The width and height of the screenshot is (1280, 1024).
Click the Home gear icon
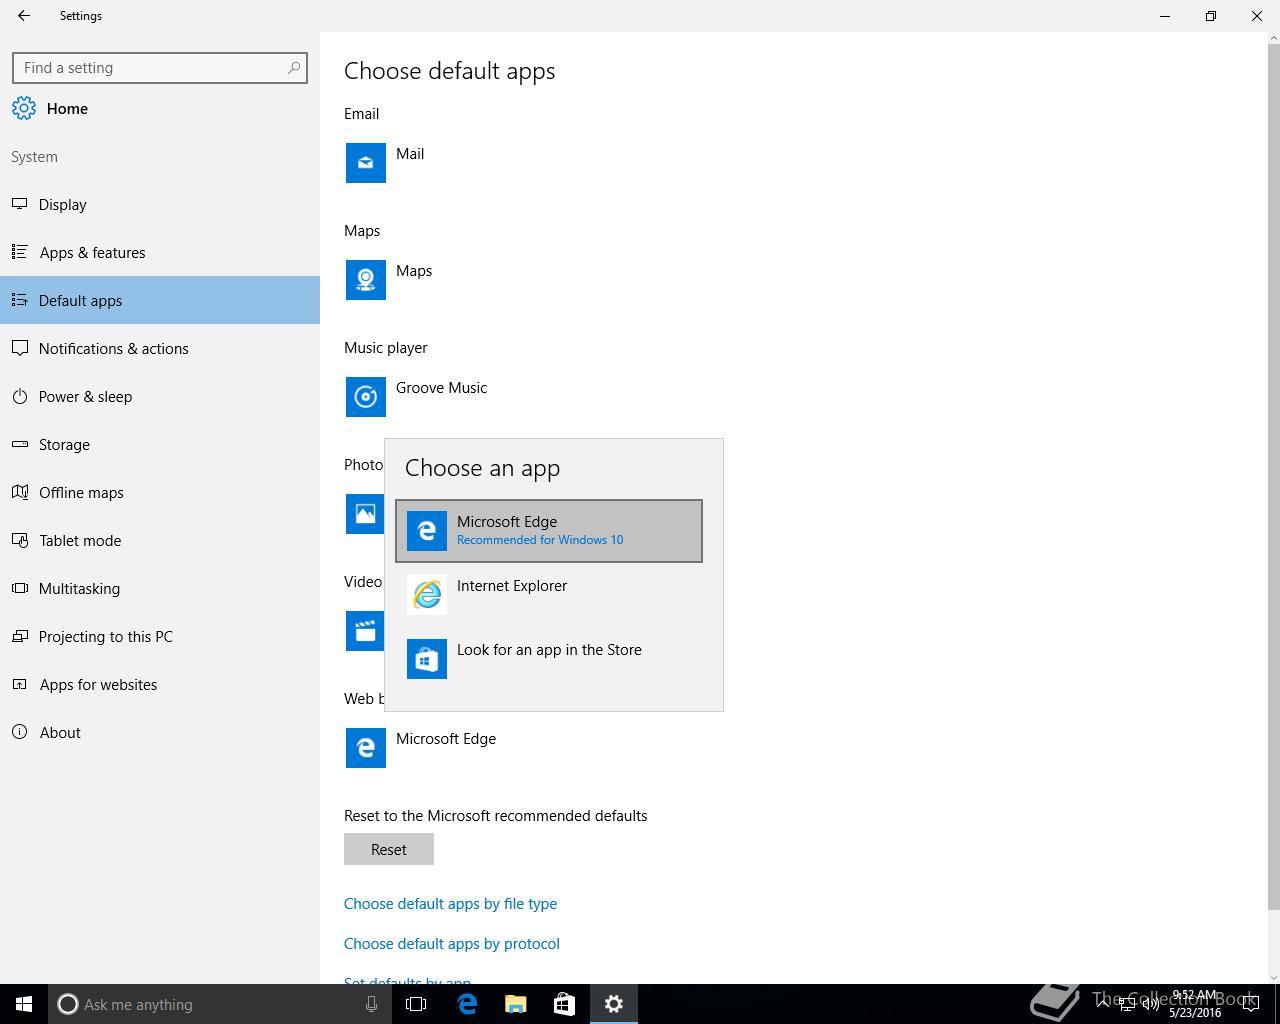pos(24,108)
